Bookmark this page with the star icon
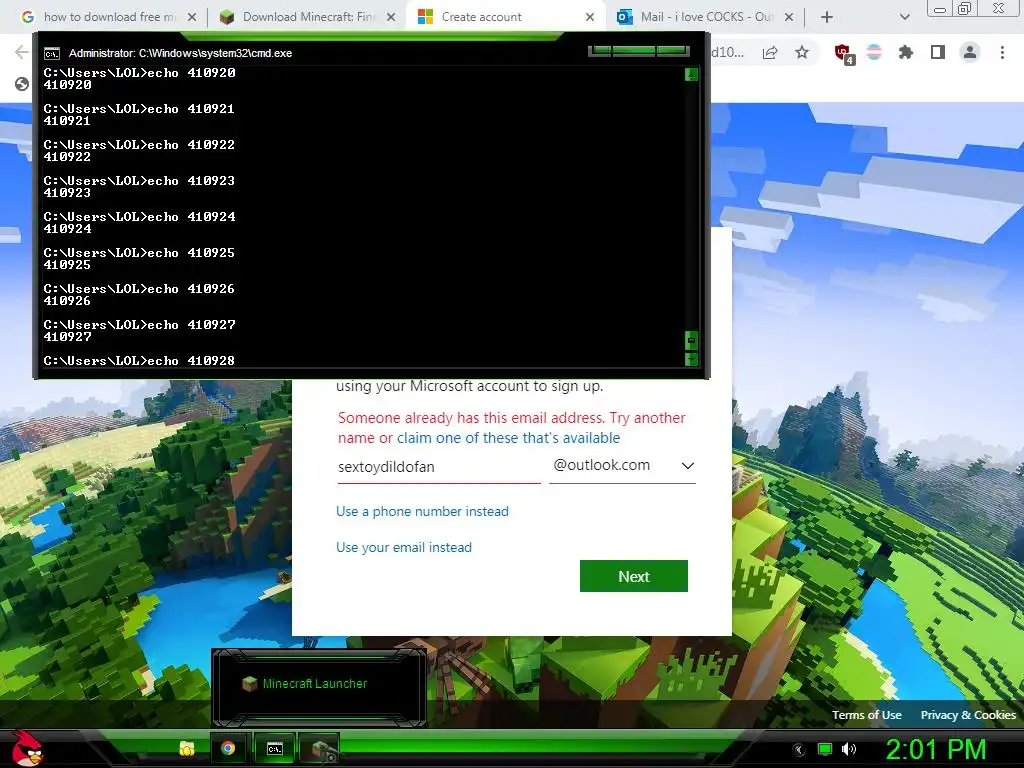Image resolution: width=1024 pixels, height=768 pixels. tap(802, 52)
